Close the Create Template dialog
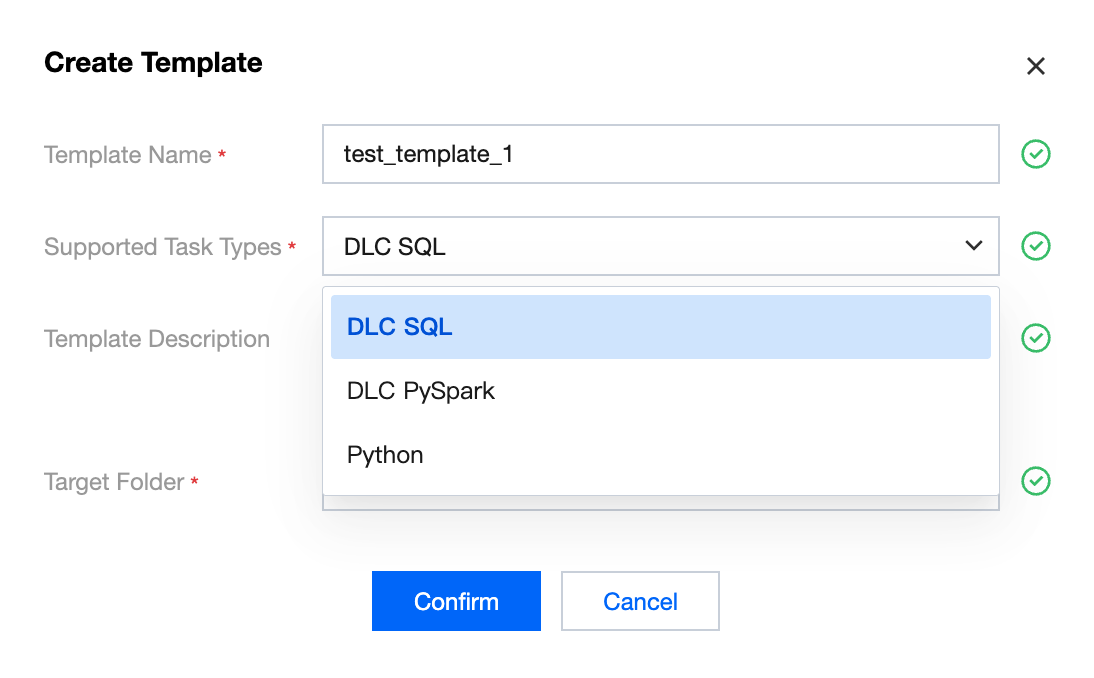 pos(1036,66)
